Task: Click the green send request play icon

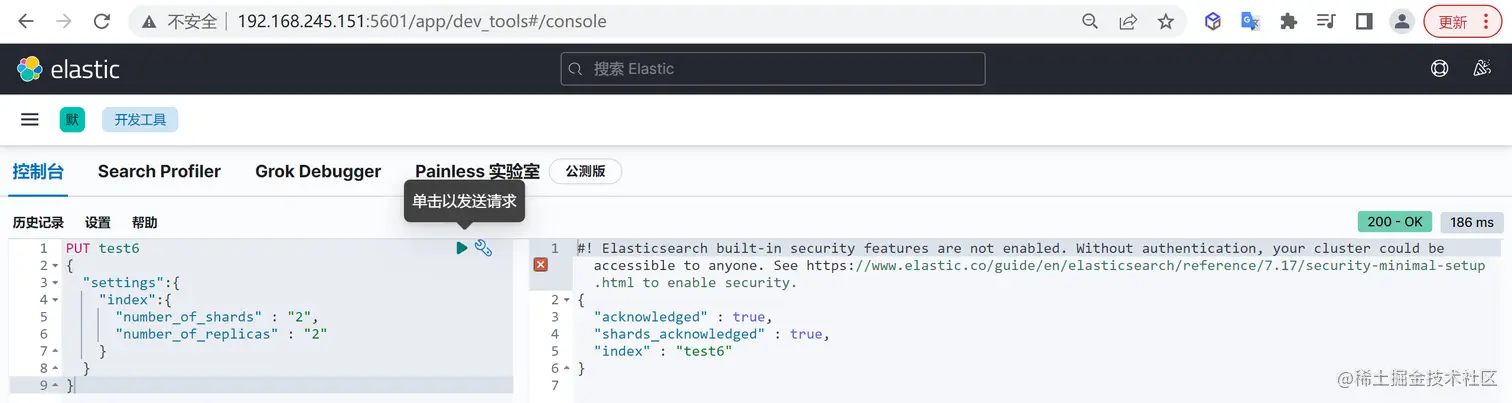Action: coord(461,248)
